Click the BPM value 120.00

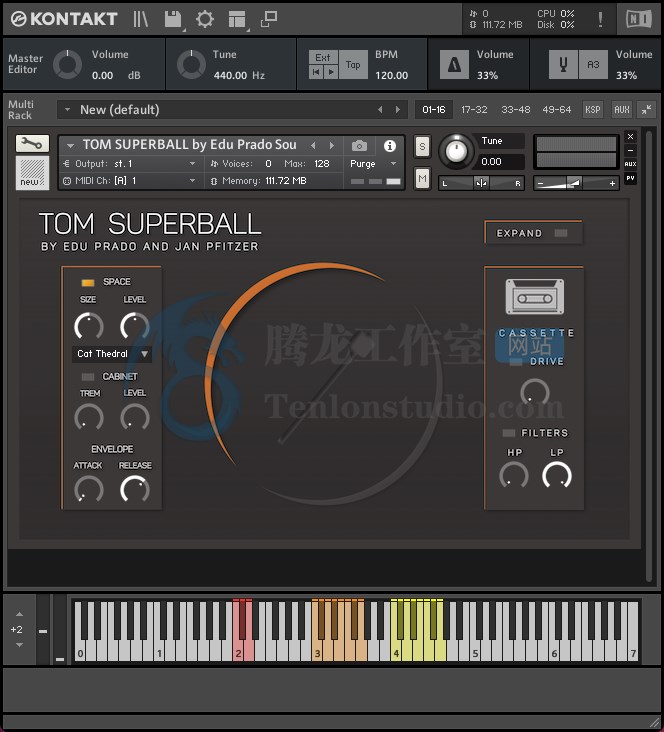[392, 75]
